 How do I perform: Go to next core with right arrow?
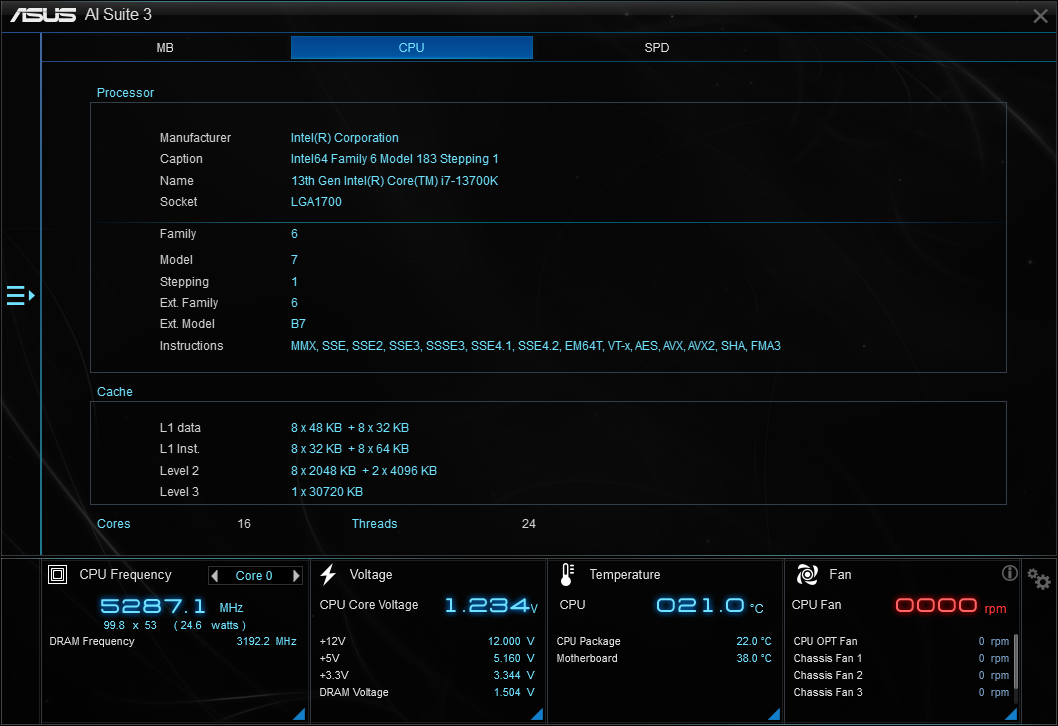click(296, 576)
